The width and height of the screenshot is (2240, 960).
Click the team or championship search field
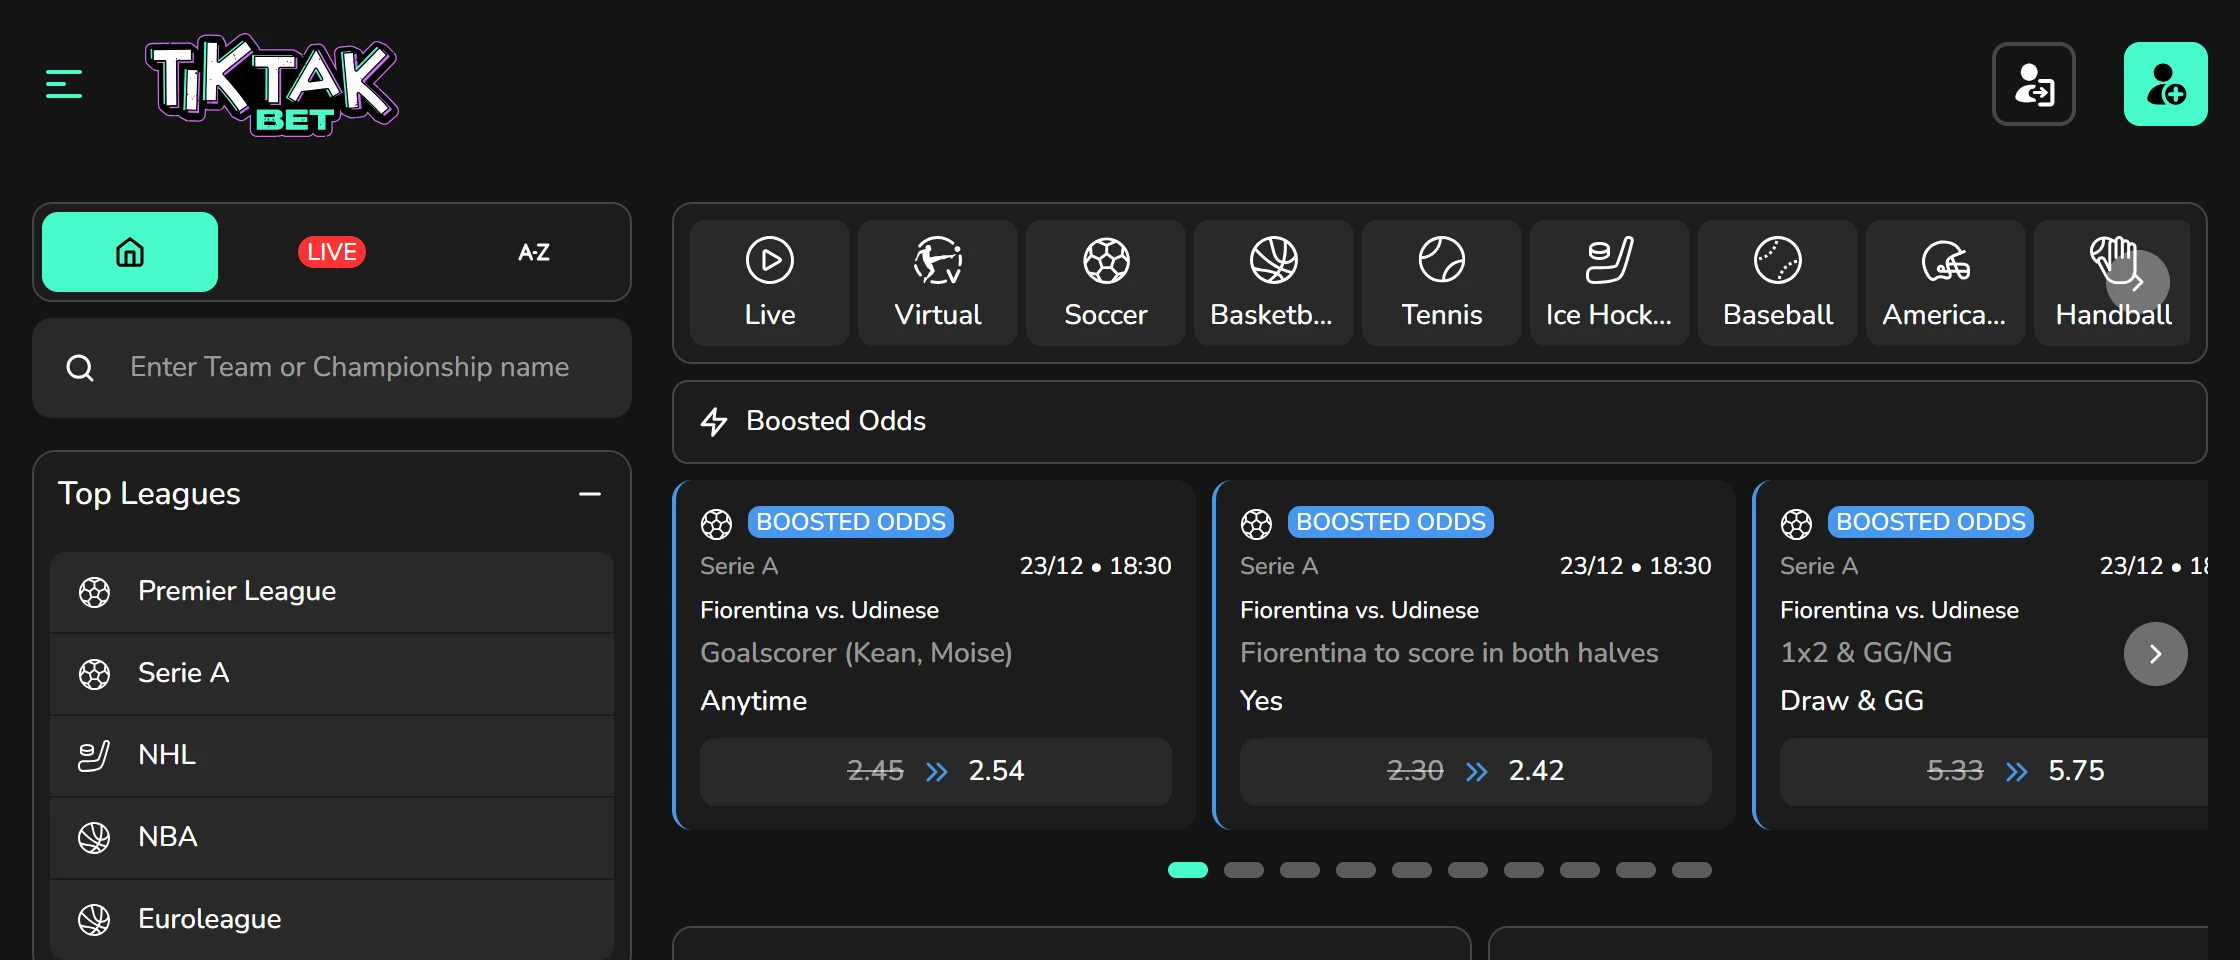(350, 368)
